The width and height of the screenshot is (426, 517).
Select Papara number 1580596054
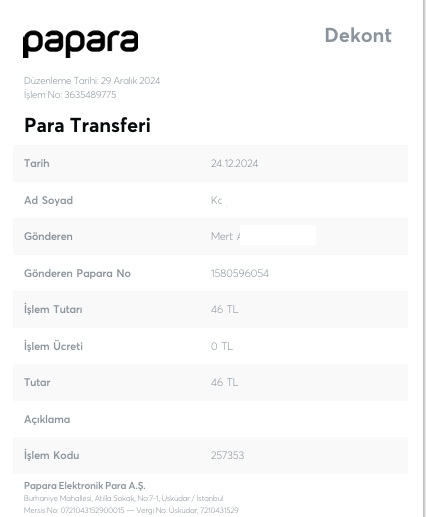240,273
